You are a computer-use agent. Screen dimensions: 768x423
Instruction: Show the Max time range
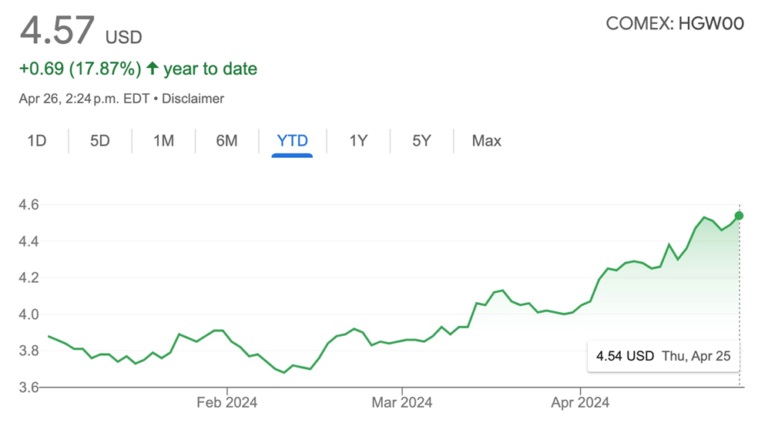(x=486, y=141)
